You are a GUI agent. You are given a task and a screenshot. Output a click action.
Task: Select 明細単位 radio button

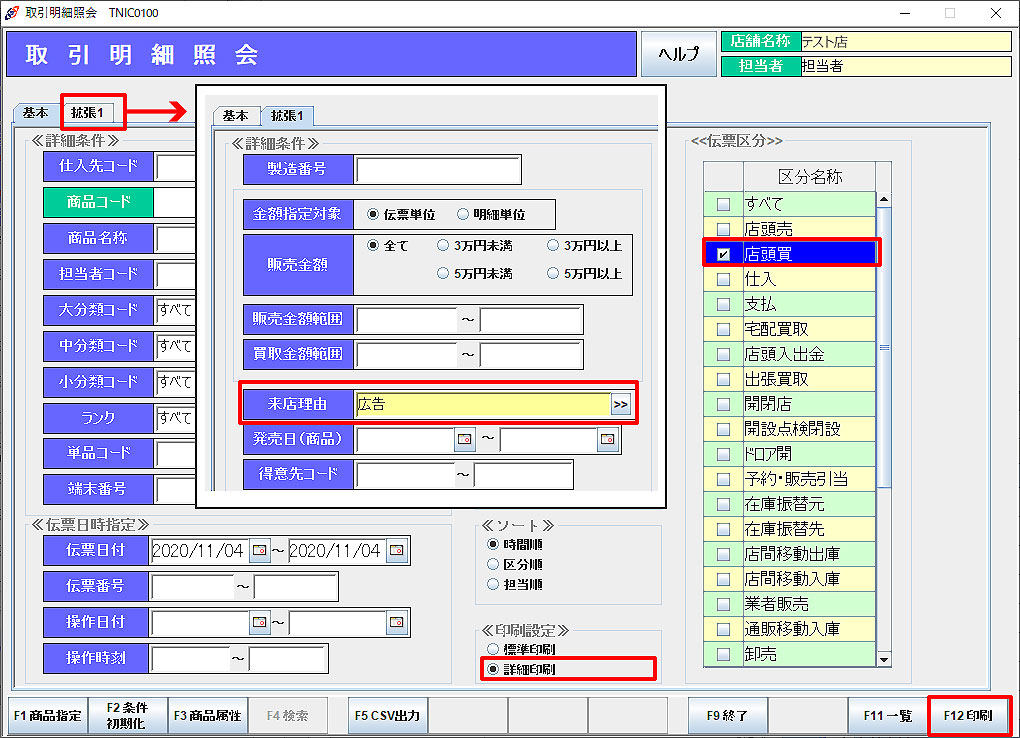click(463, 214)
